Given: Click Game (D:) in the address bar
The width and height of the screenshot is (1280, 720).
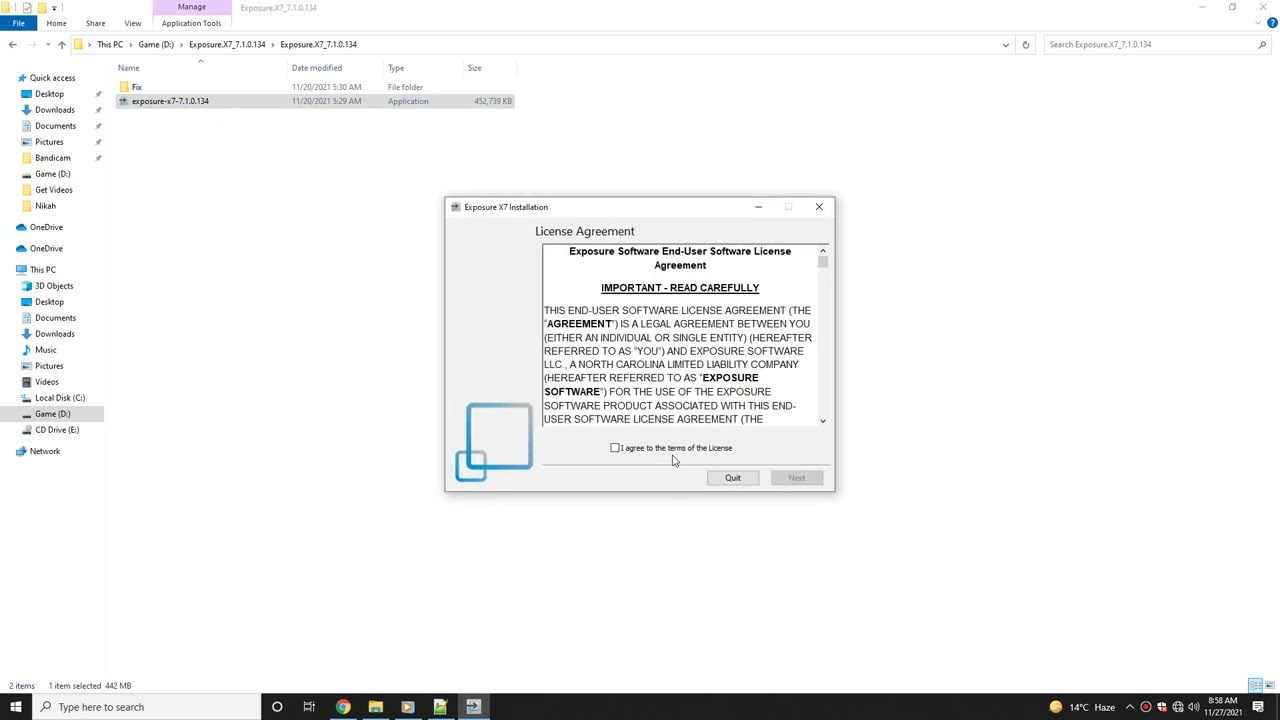Looking at the screenshot, I should pyautogui.click(x=156, y=44).
